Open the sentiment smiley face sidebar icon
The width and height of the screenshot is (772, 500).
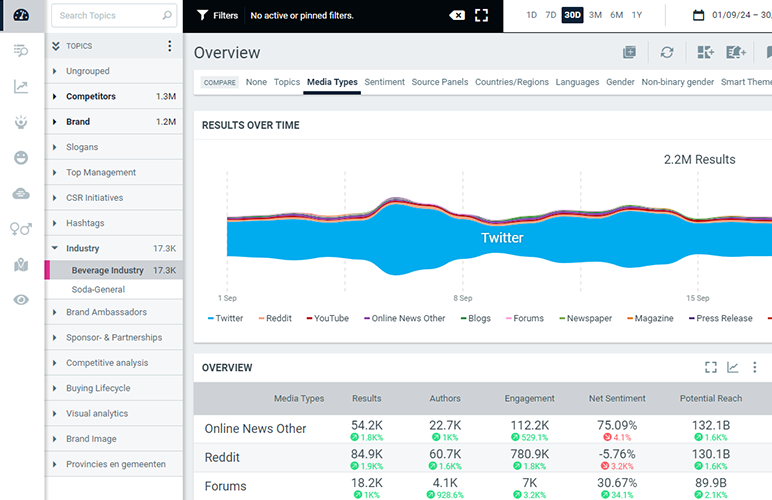click(21, 158)
